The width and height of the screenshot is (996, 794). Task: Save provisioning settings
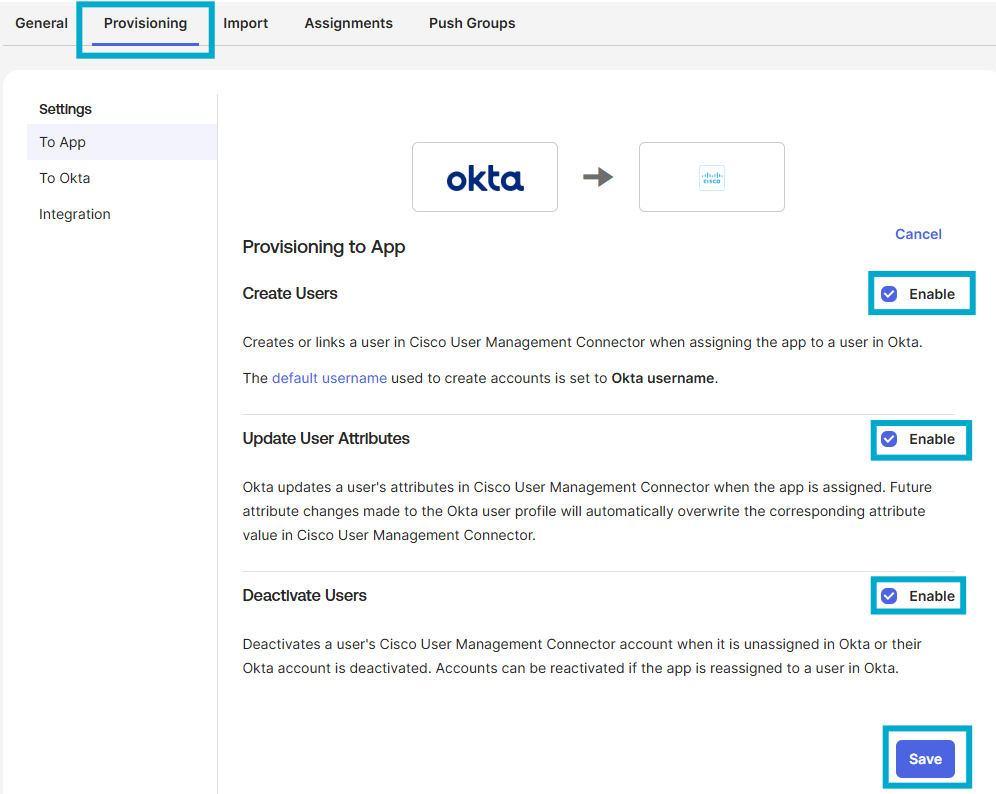click(x=925, y=759)
